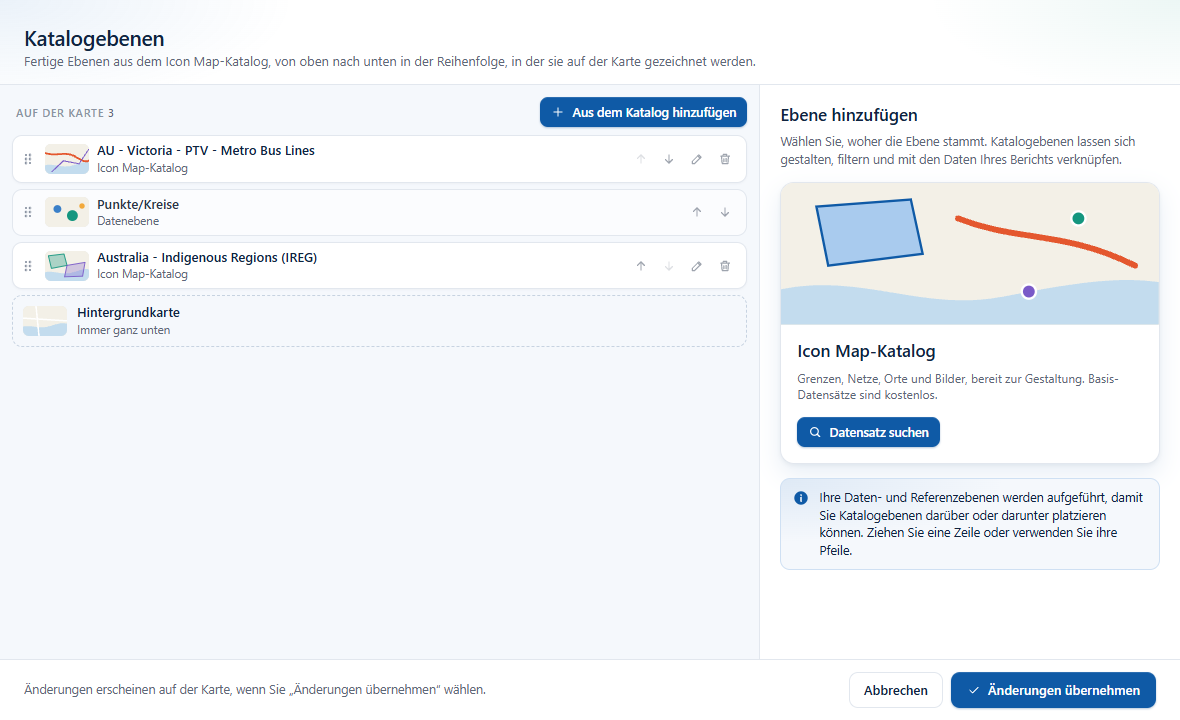
Task: Click Metro Bus Lines layer thumbnail
Action: tap(66, 159)
